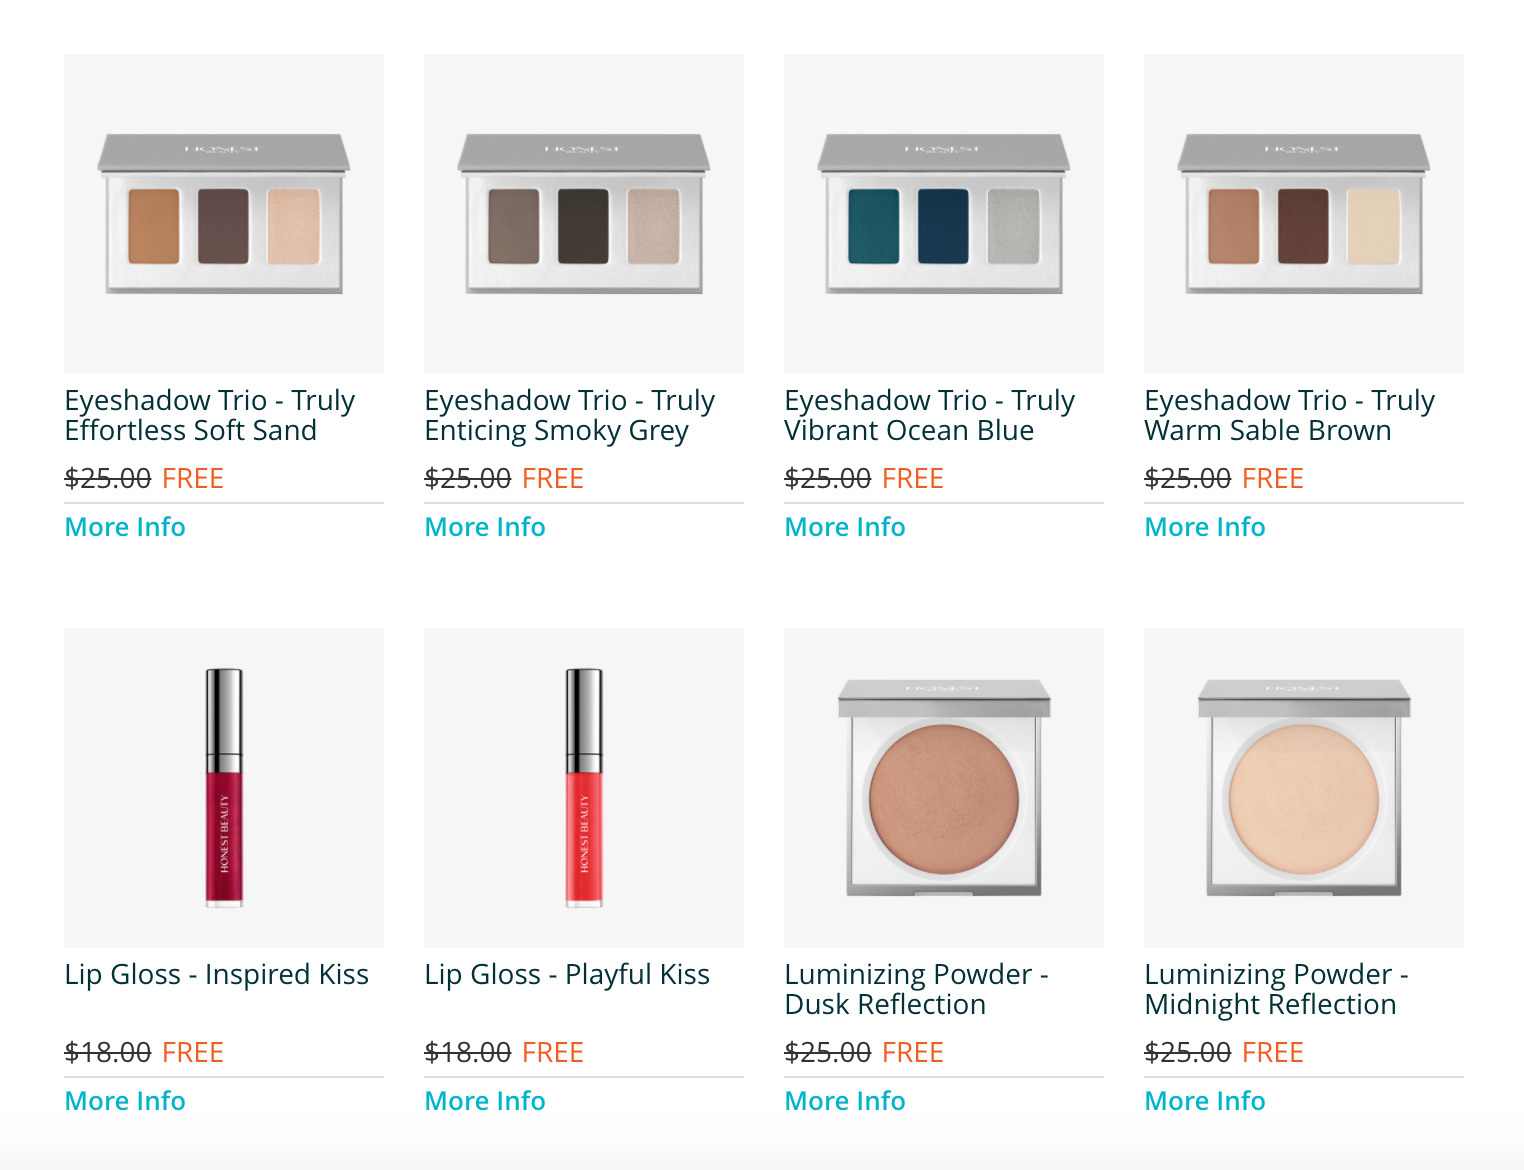Click the Smoky Grey eyeshadow palette image
1524x1170 pixels.
point(584,214)
